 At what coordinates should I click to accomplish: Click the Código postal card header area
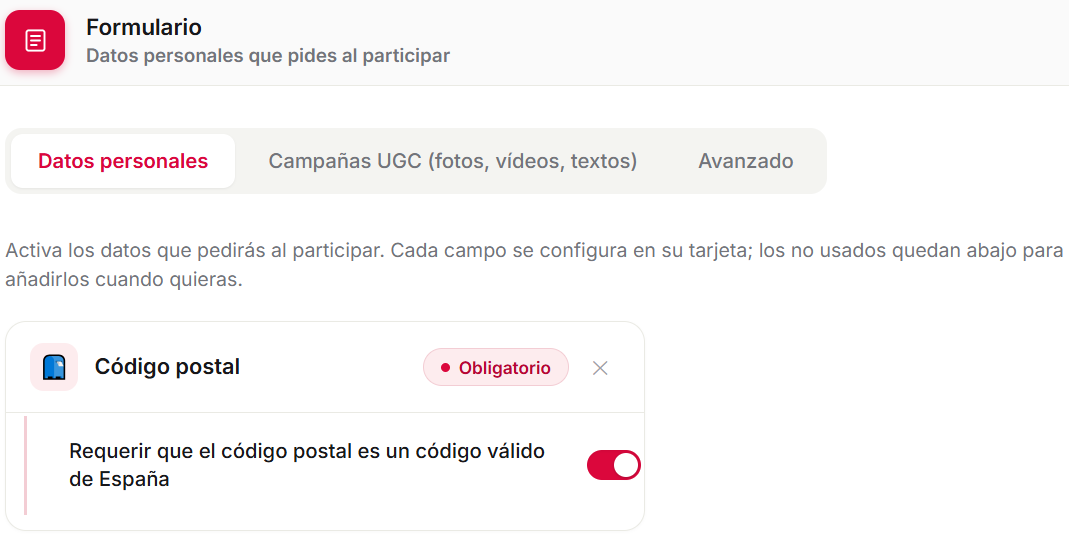[x=325, y=367]
